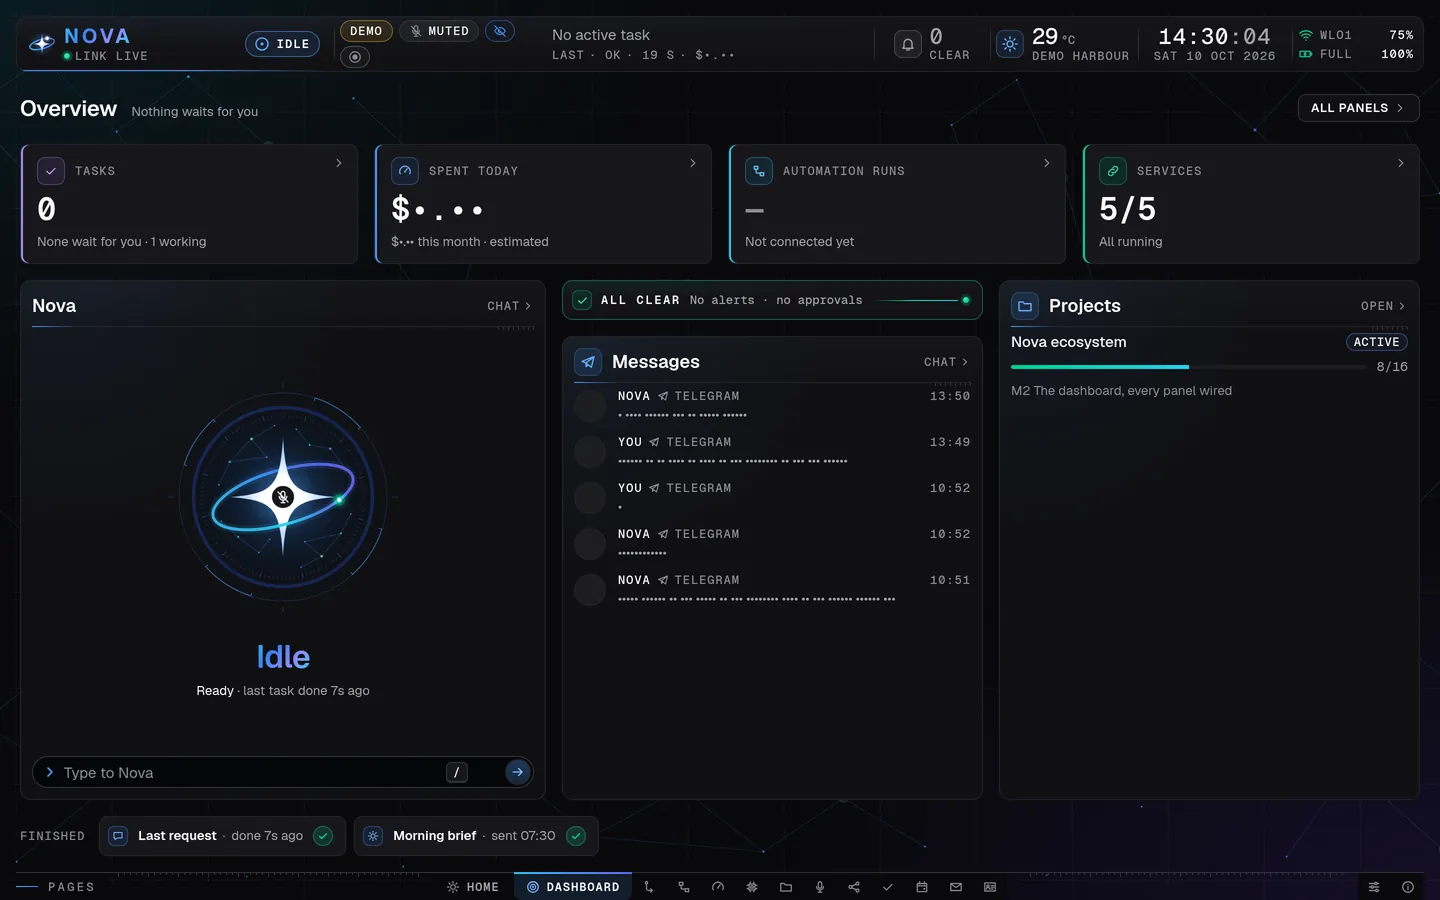This screenshot has height=900, width=1440.
Task: Open the route icon next to the Dashboard tab
Action: (649, 887)
